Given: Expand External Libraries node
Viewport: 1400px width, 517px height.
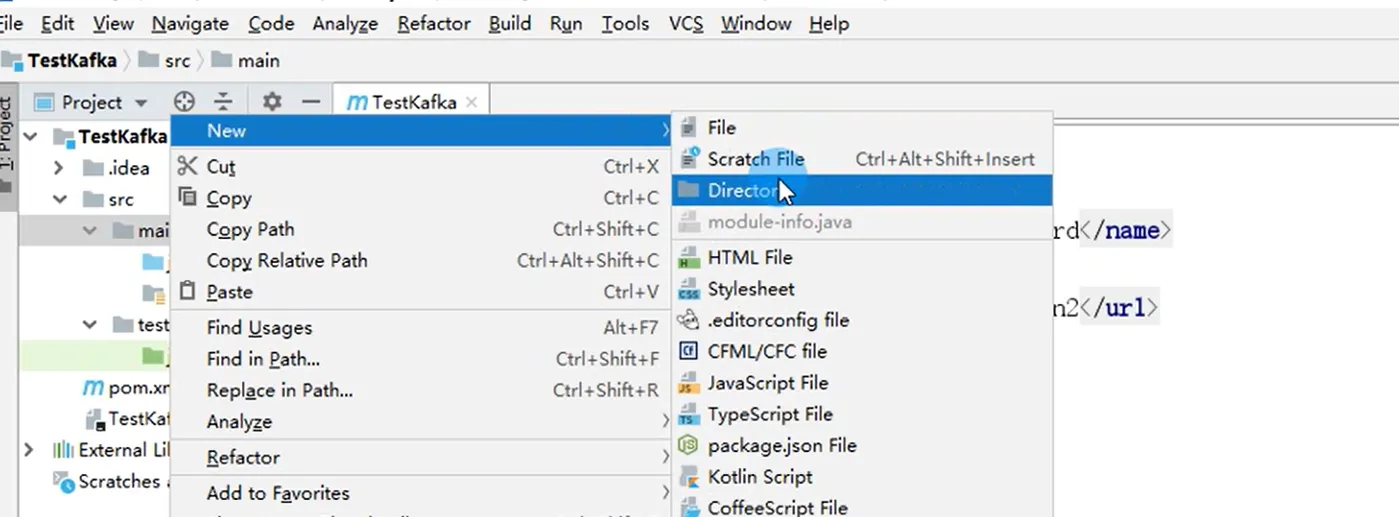Looking at the screenshot, I should pos(28,450).
